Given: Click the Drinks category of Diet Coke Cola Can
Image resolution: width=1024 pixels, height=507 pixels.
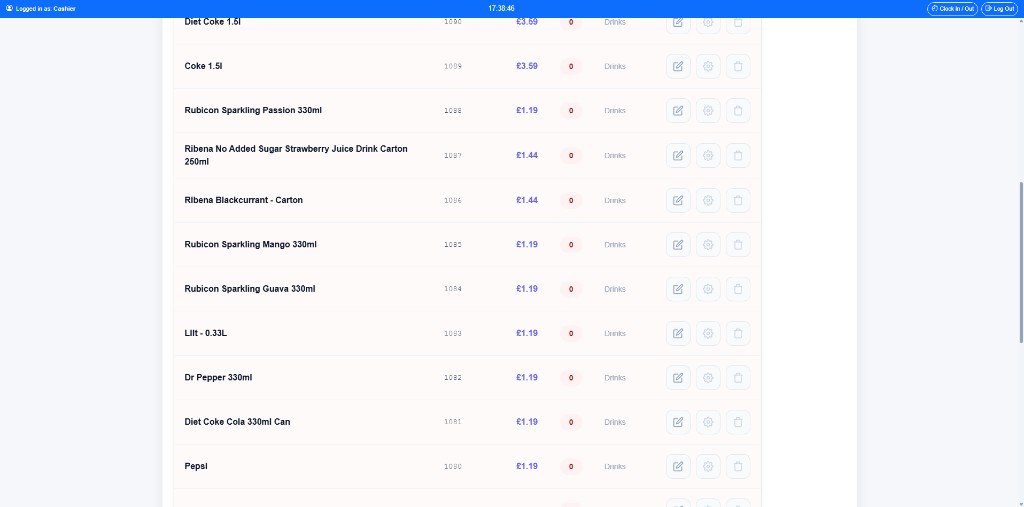Looking at the screenshot, I should pyautogui.click(x=615, y=422).
